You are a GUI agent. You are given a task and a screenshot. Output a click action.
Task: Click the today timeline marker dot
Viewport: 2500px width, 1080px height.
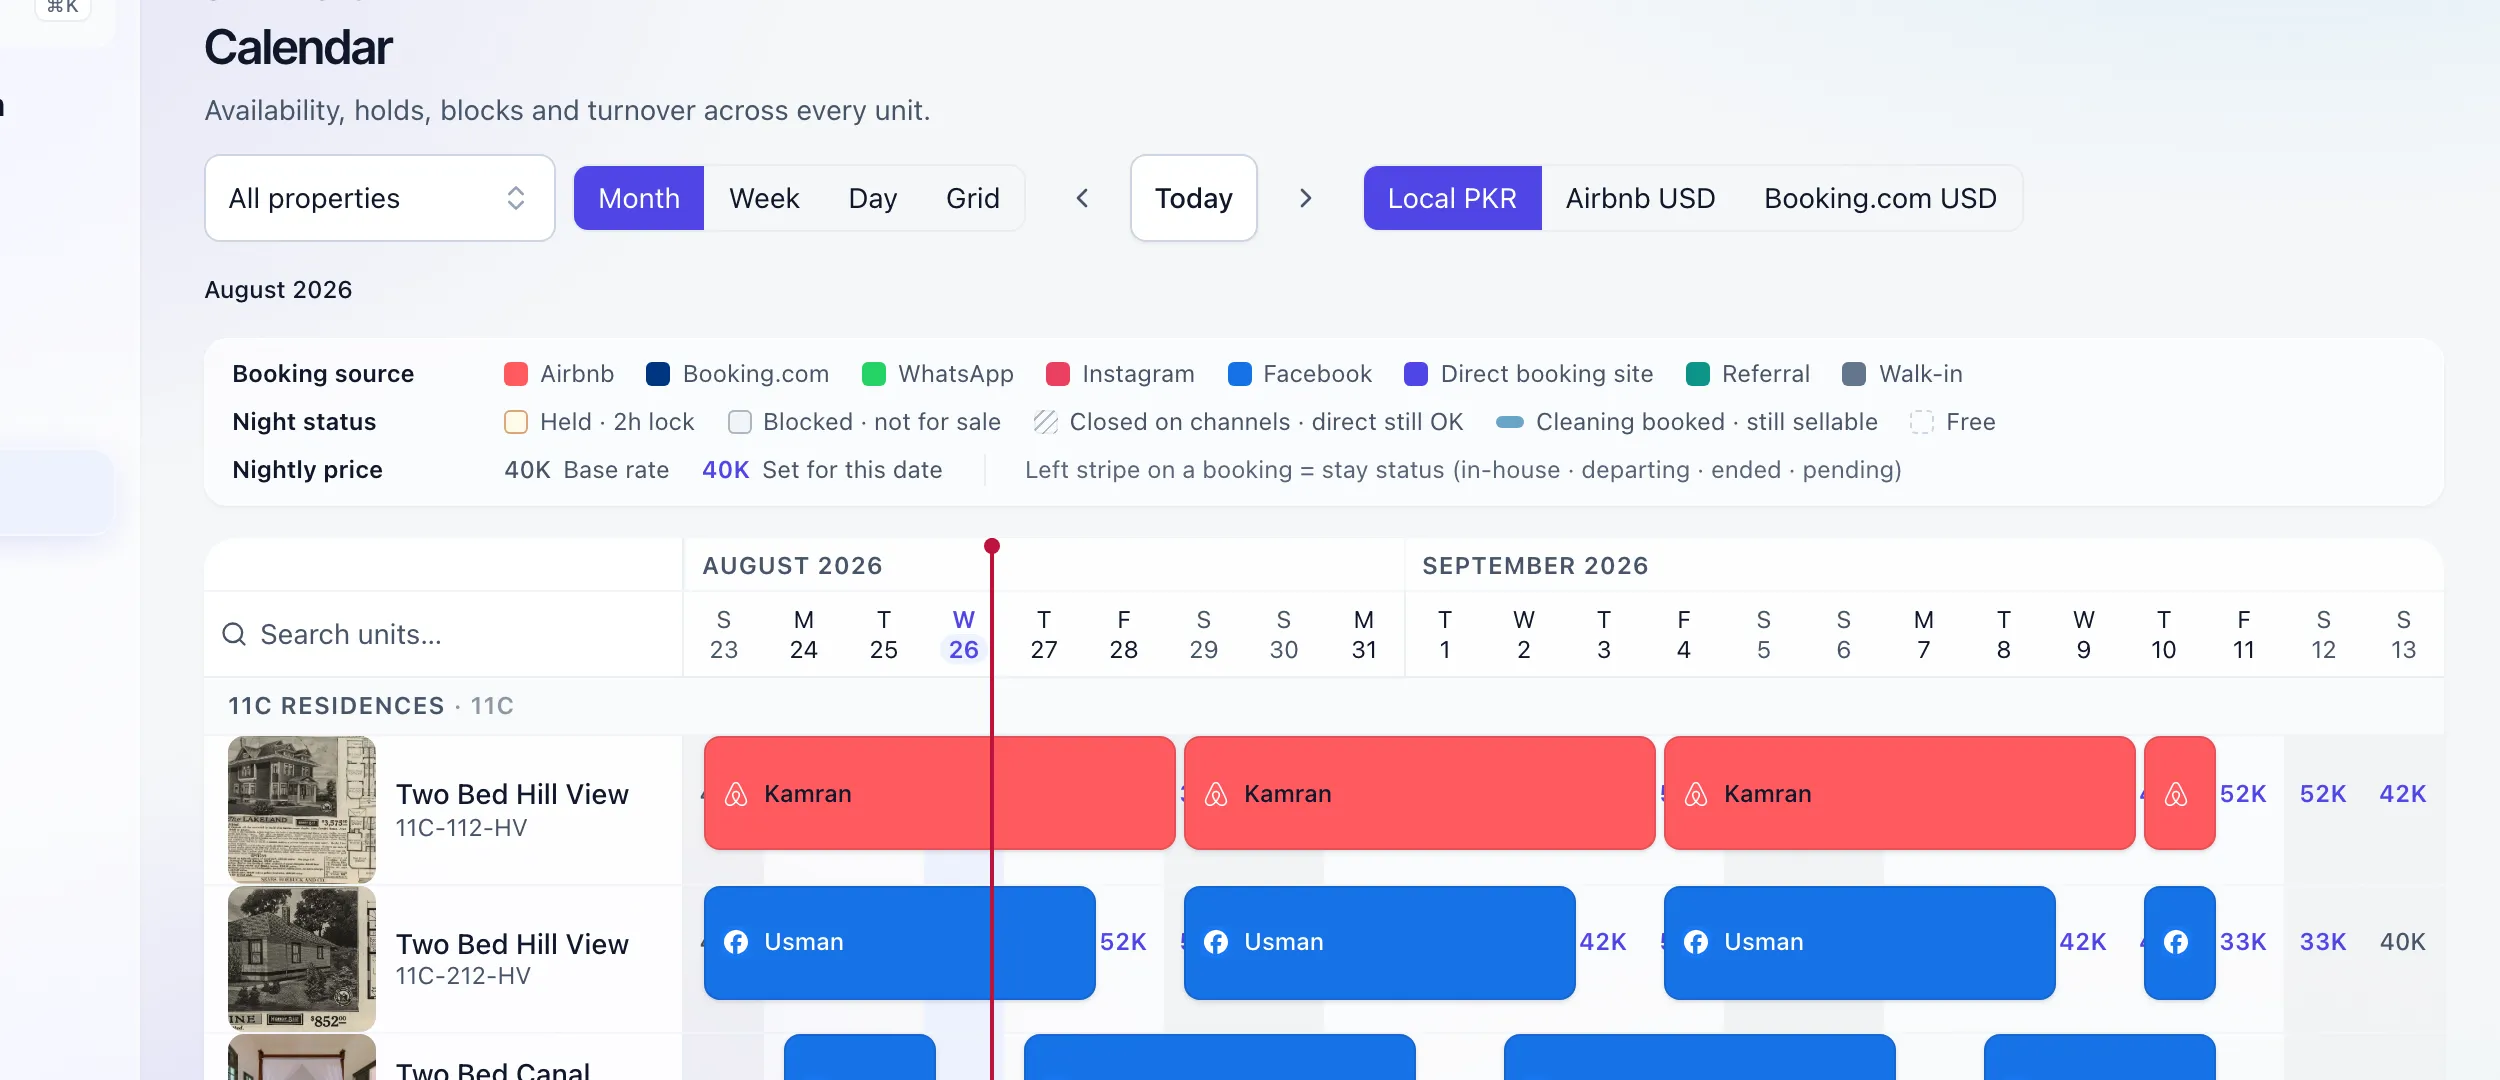(x=992, y=546)
